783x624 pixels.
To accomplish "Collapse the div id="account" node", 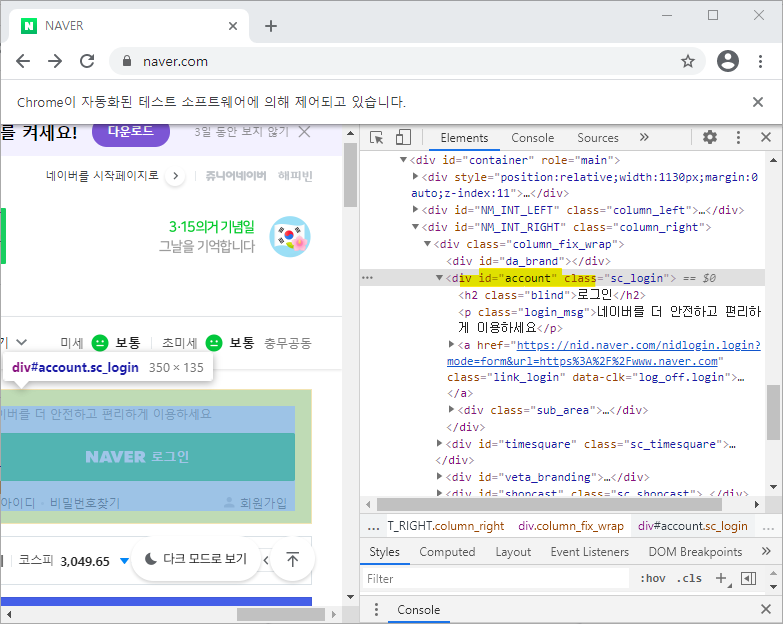I will coord(439,278).
